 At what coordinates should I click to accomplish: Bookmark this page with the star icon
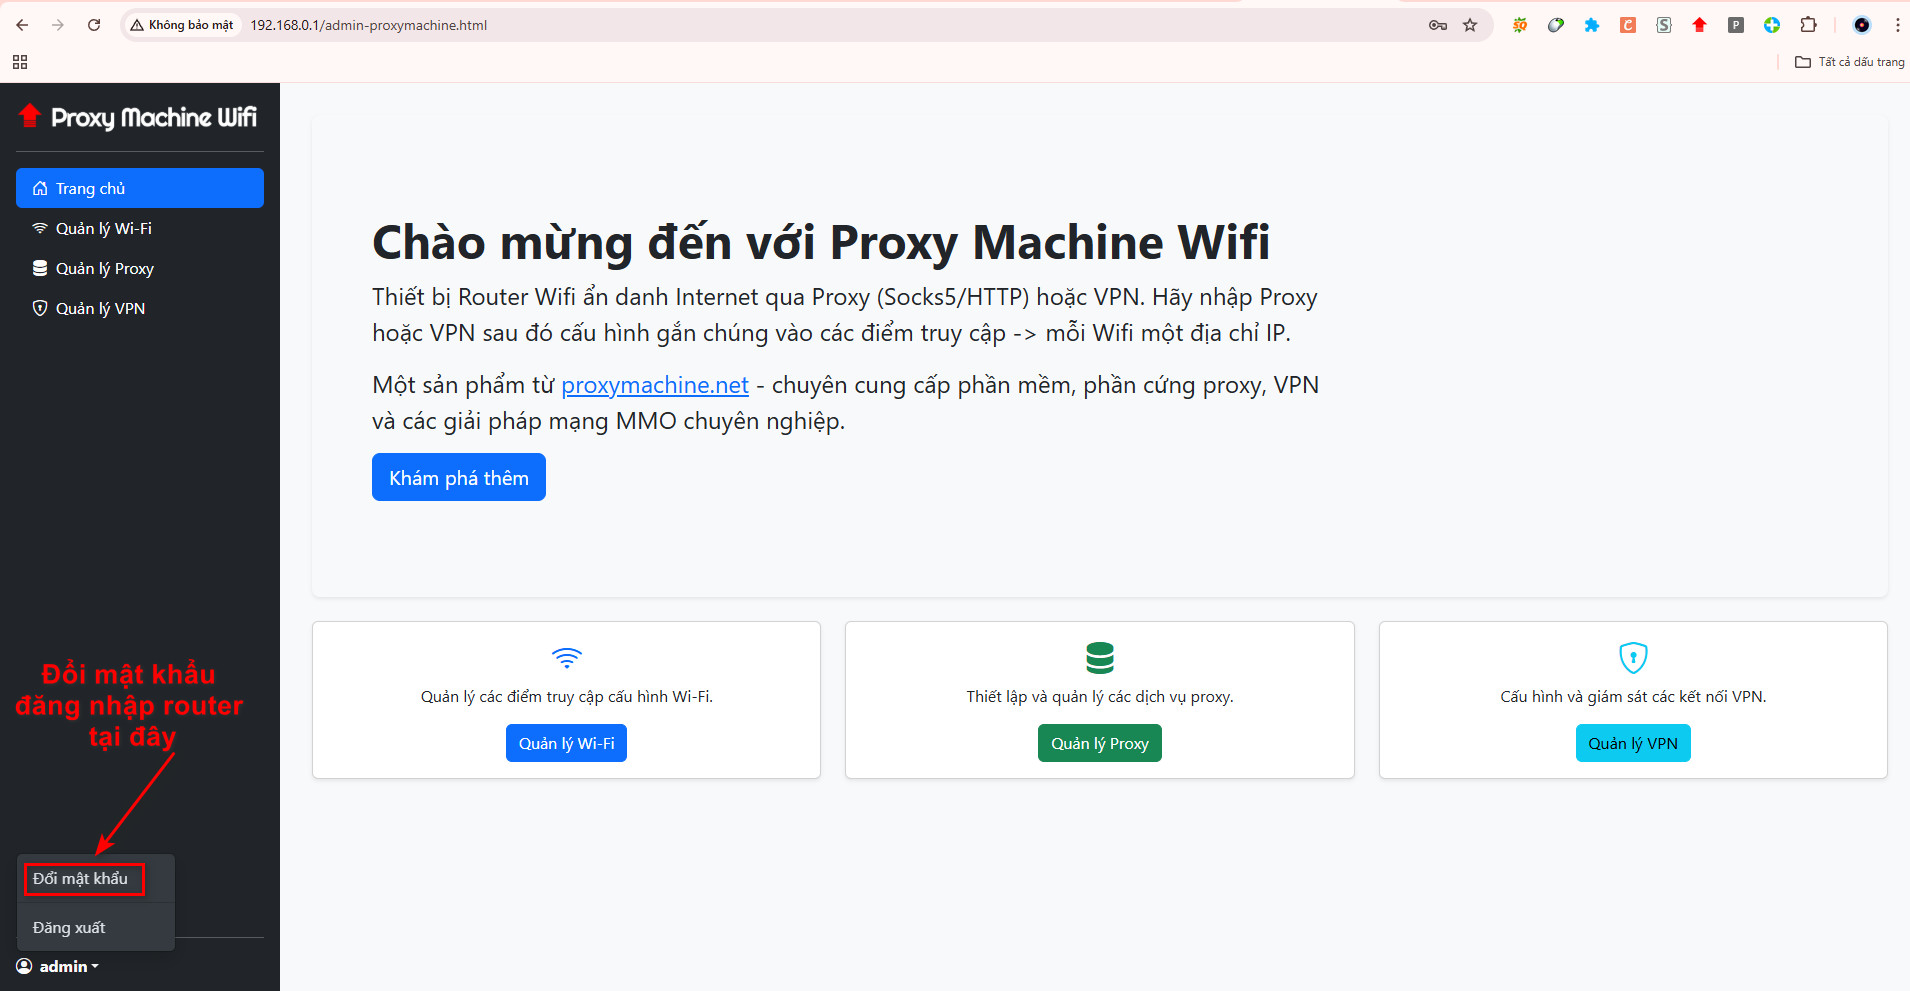1470,25
